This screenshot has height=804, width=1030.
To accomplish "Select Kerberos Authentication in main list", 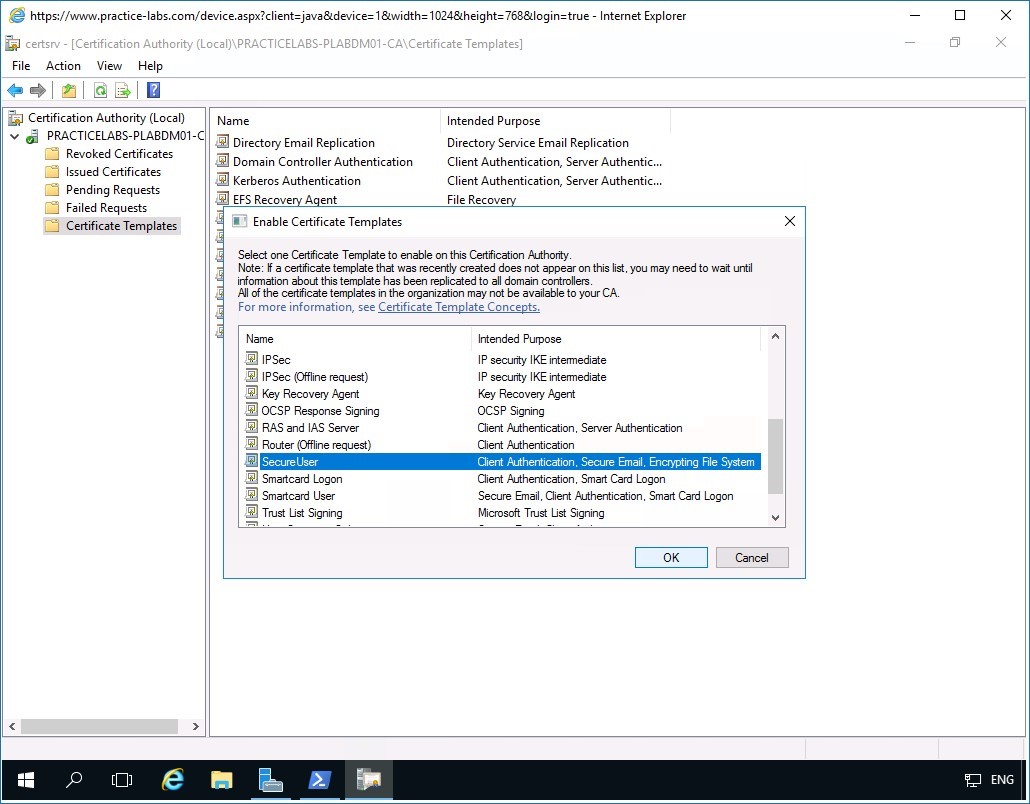I will [296, 181].
